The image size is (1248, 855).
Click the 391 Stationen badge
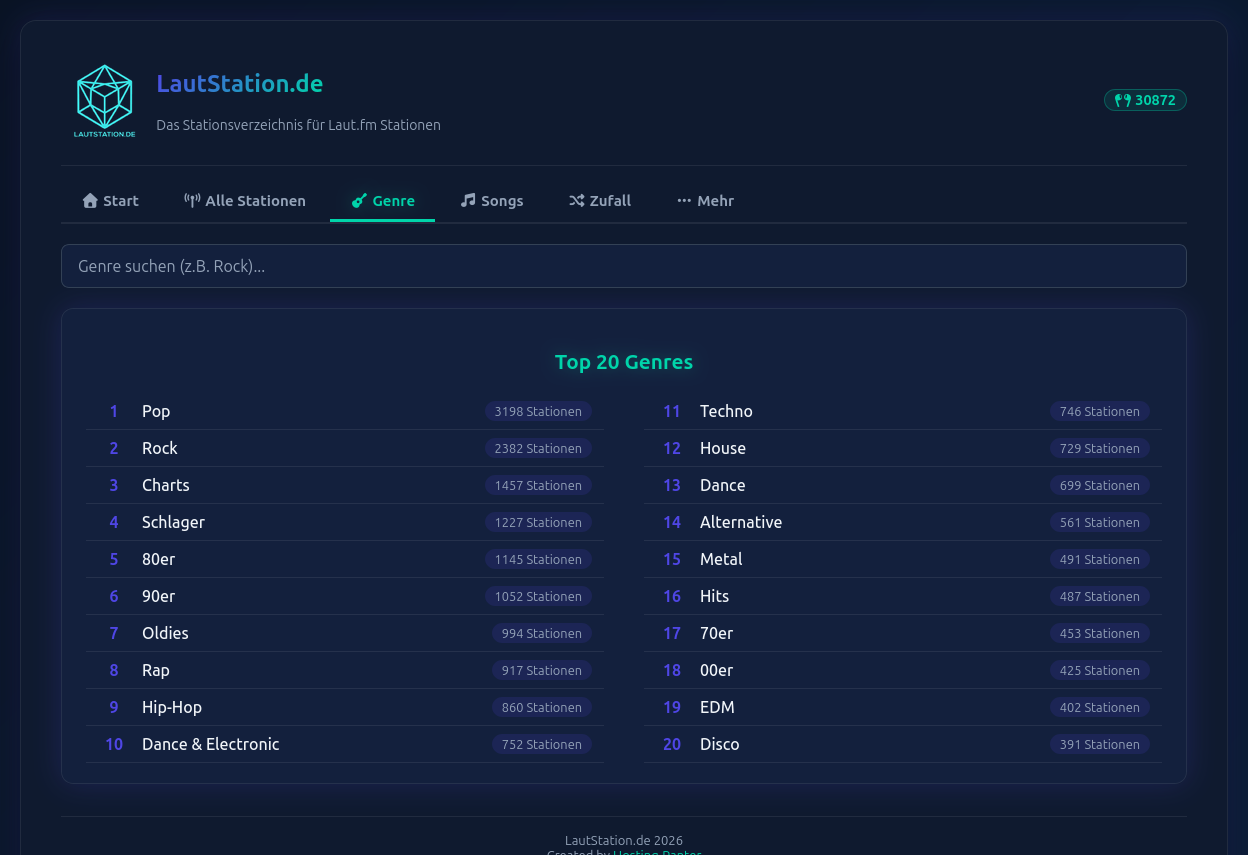(x=1099, y=744)
